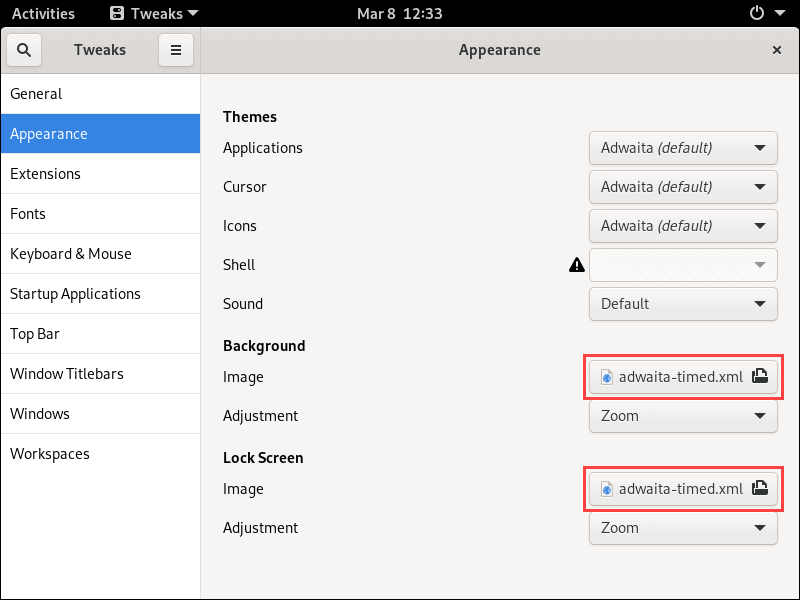Viewport: 800px width, 600px height.
Task: Open the Lock Screen Adjustment dropdown
Action: (x=683, y=528)
